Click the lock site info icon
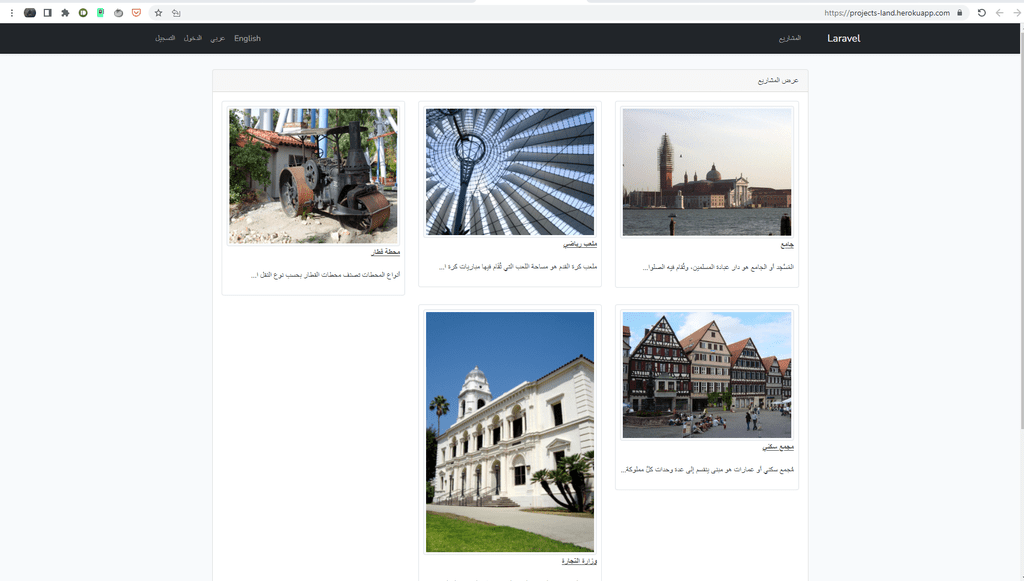The image size is (1024, 581). (x=960, y=12)
